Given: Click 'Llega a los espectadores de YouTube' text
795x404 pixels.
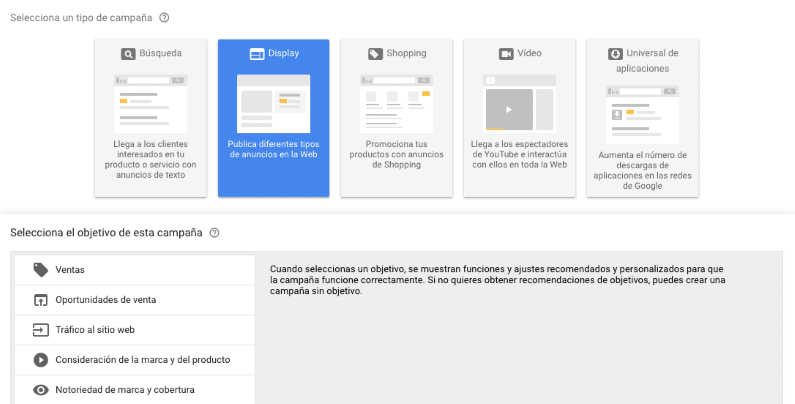Looking at the screenshot, I should click(x=519, y=154).
